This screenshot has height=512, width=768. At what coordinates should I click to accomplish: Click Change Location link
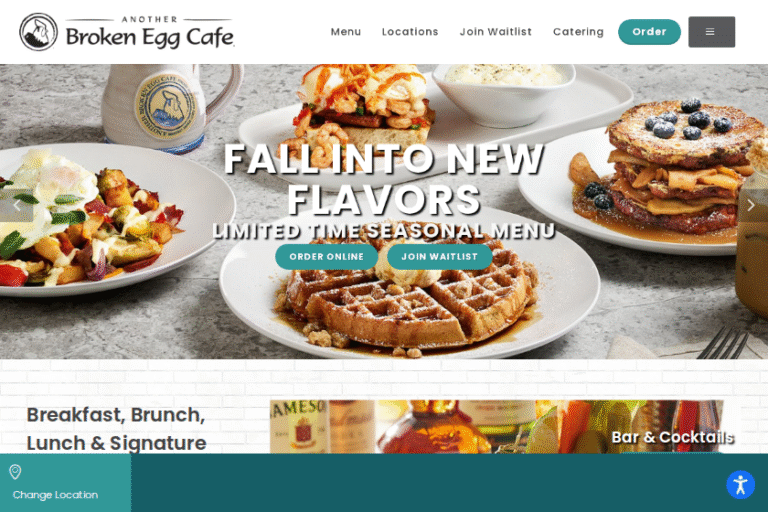[x=55, y=495]
